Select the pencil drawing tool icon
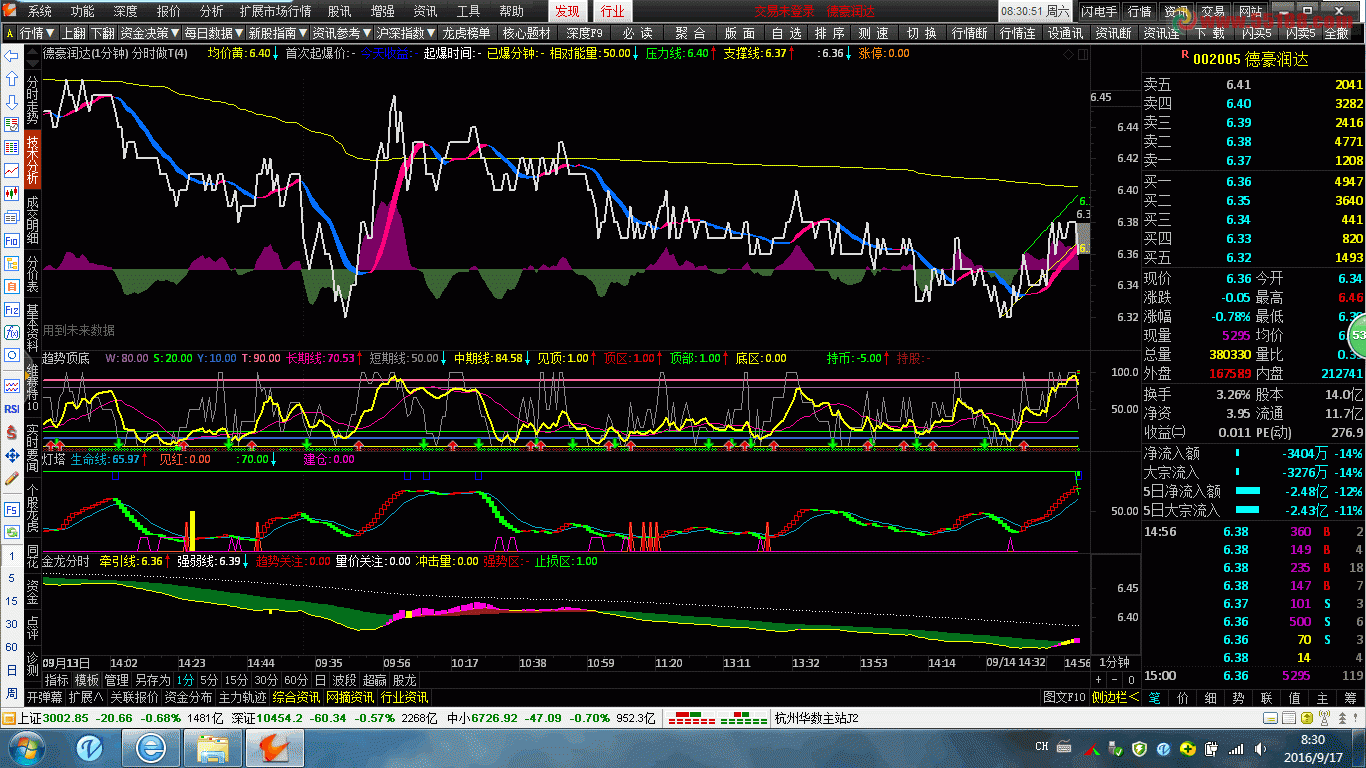This screenshot has height=768, width=1366. coord(11,479)
